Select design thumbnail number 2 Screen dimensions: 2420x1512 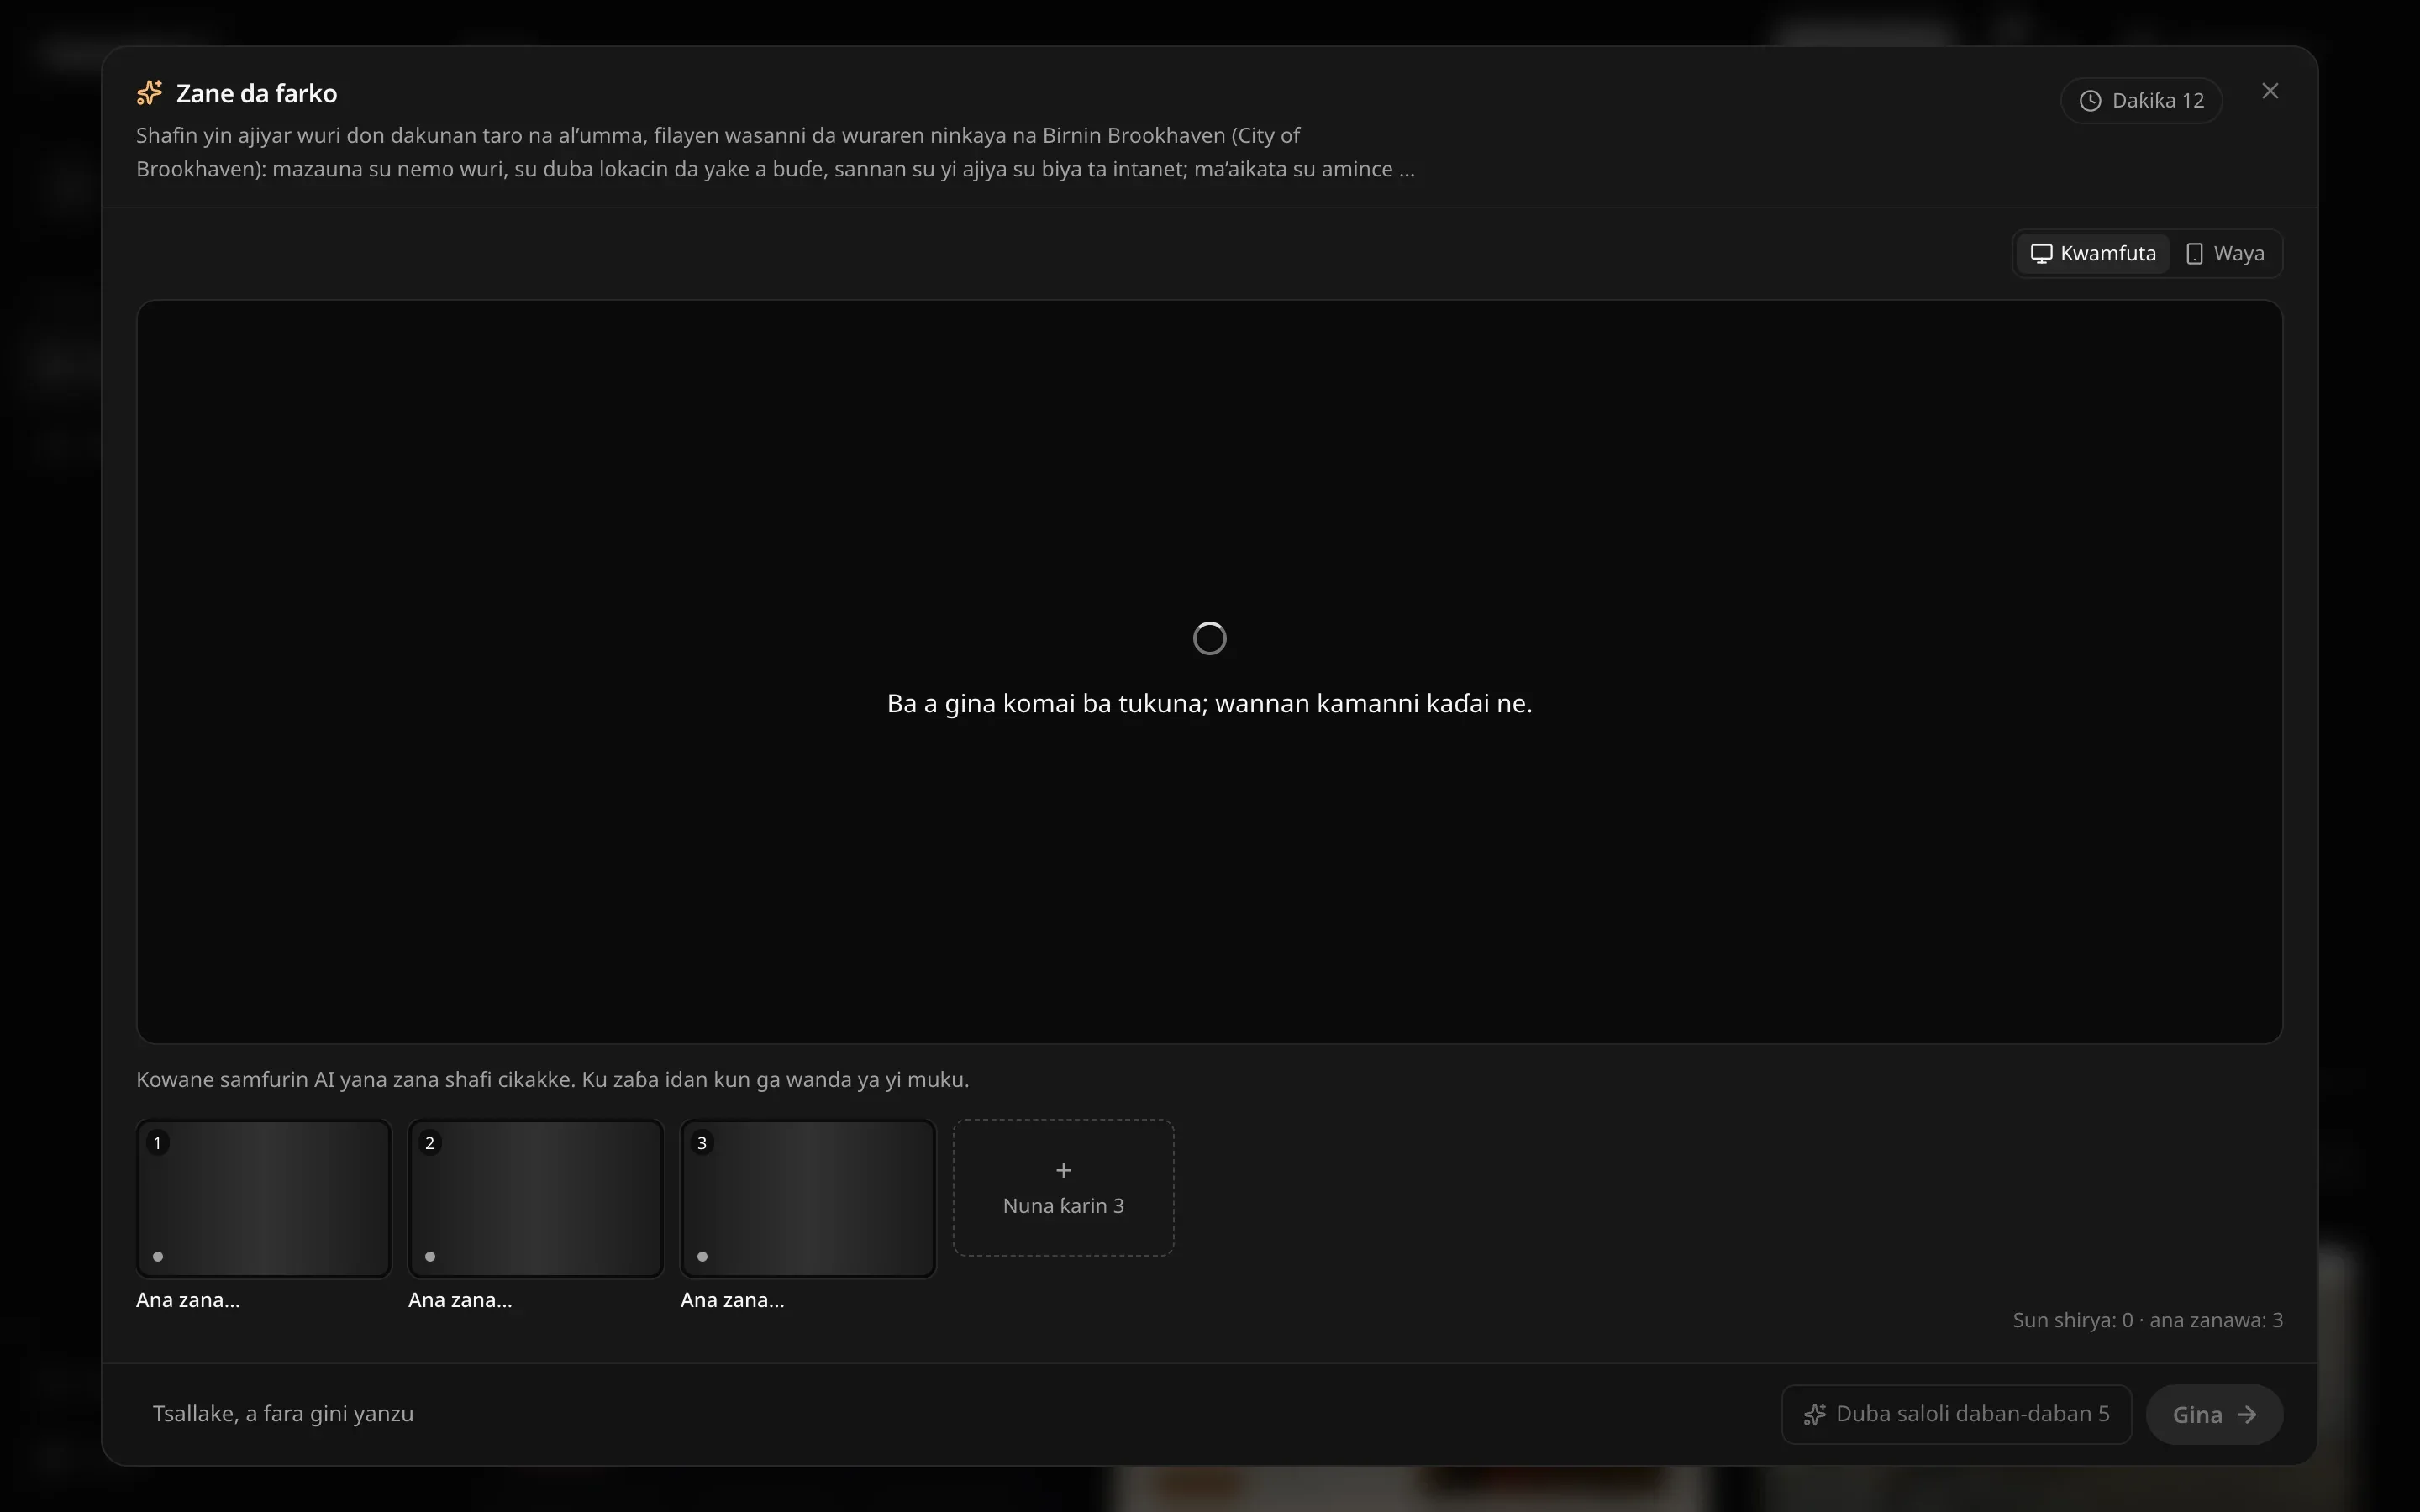point(536,1198)
